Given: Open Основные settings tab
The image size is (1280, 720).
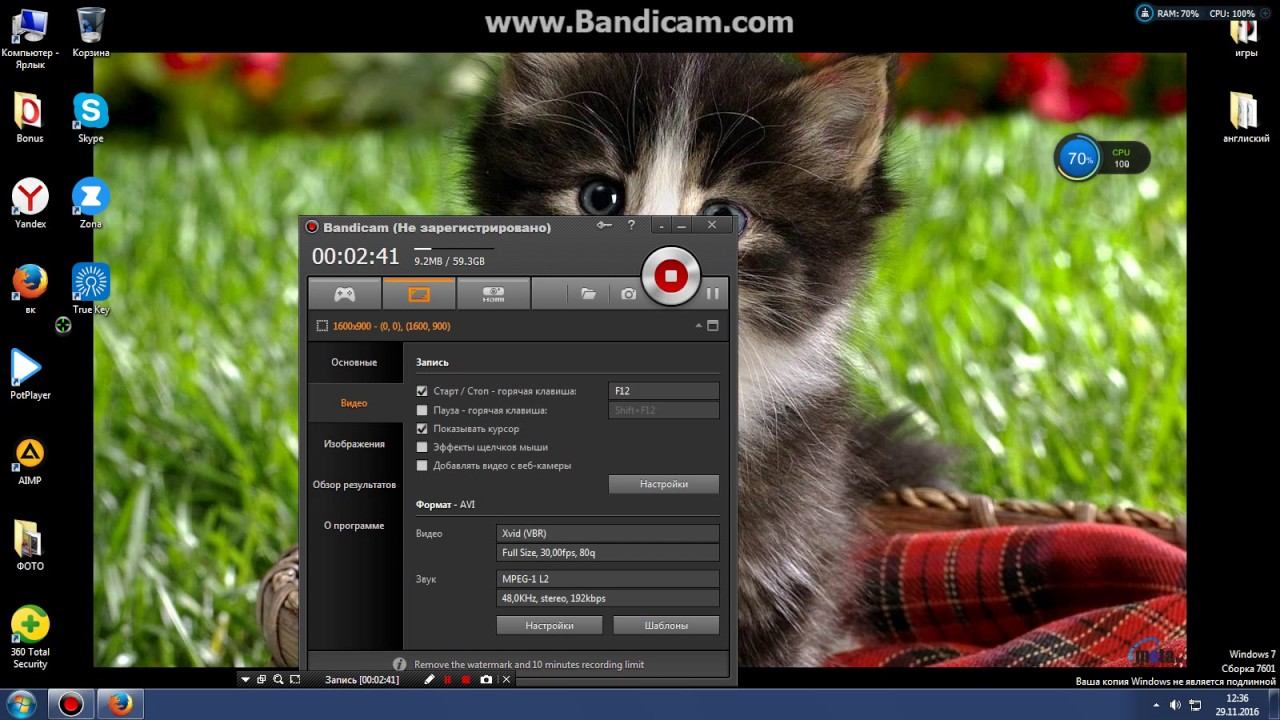Looking at the screenshot, I should [354, 362].
